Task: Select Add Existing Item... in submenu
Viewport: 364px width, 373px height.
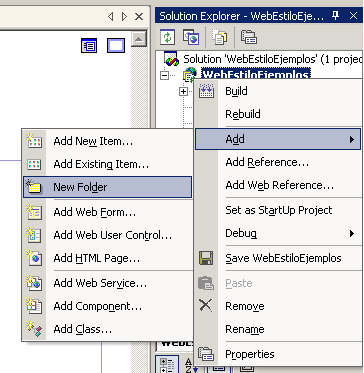Action: click(107, 164)
